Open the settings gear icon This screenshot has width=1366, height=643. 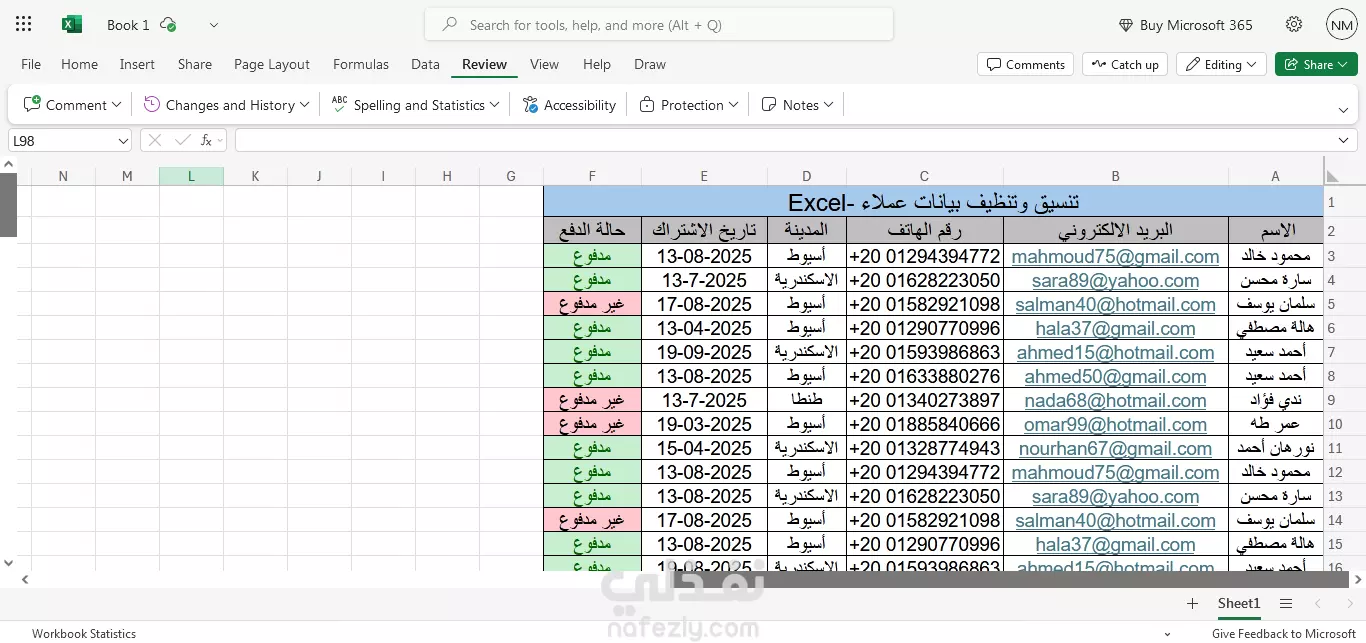pyautogui.click(x=1294, y=24)
